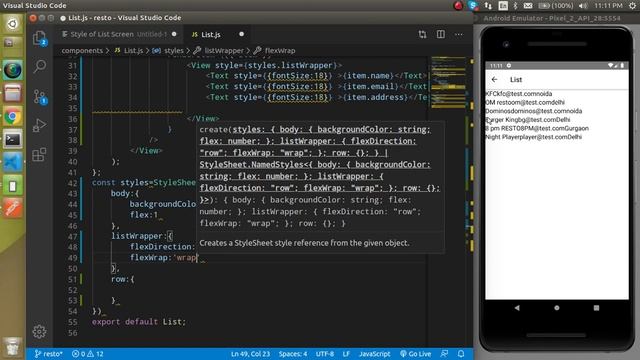Click the flexWrap breadcrumb

pyautogui.click(x=280, y=51)
